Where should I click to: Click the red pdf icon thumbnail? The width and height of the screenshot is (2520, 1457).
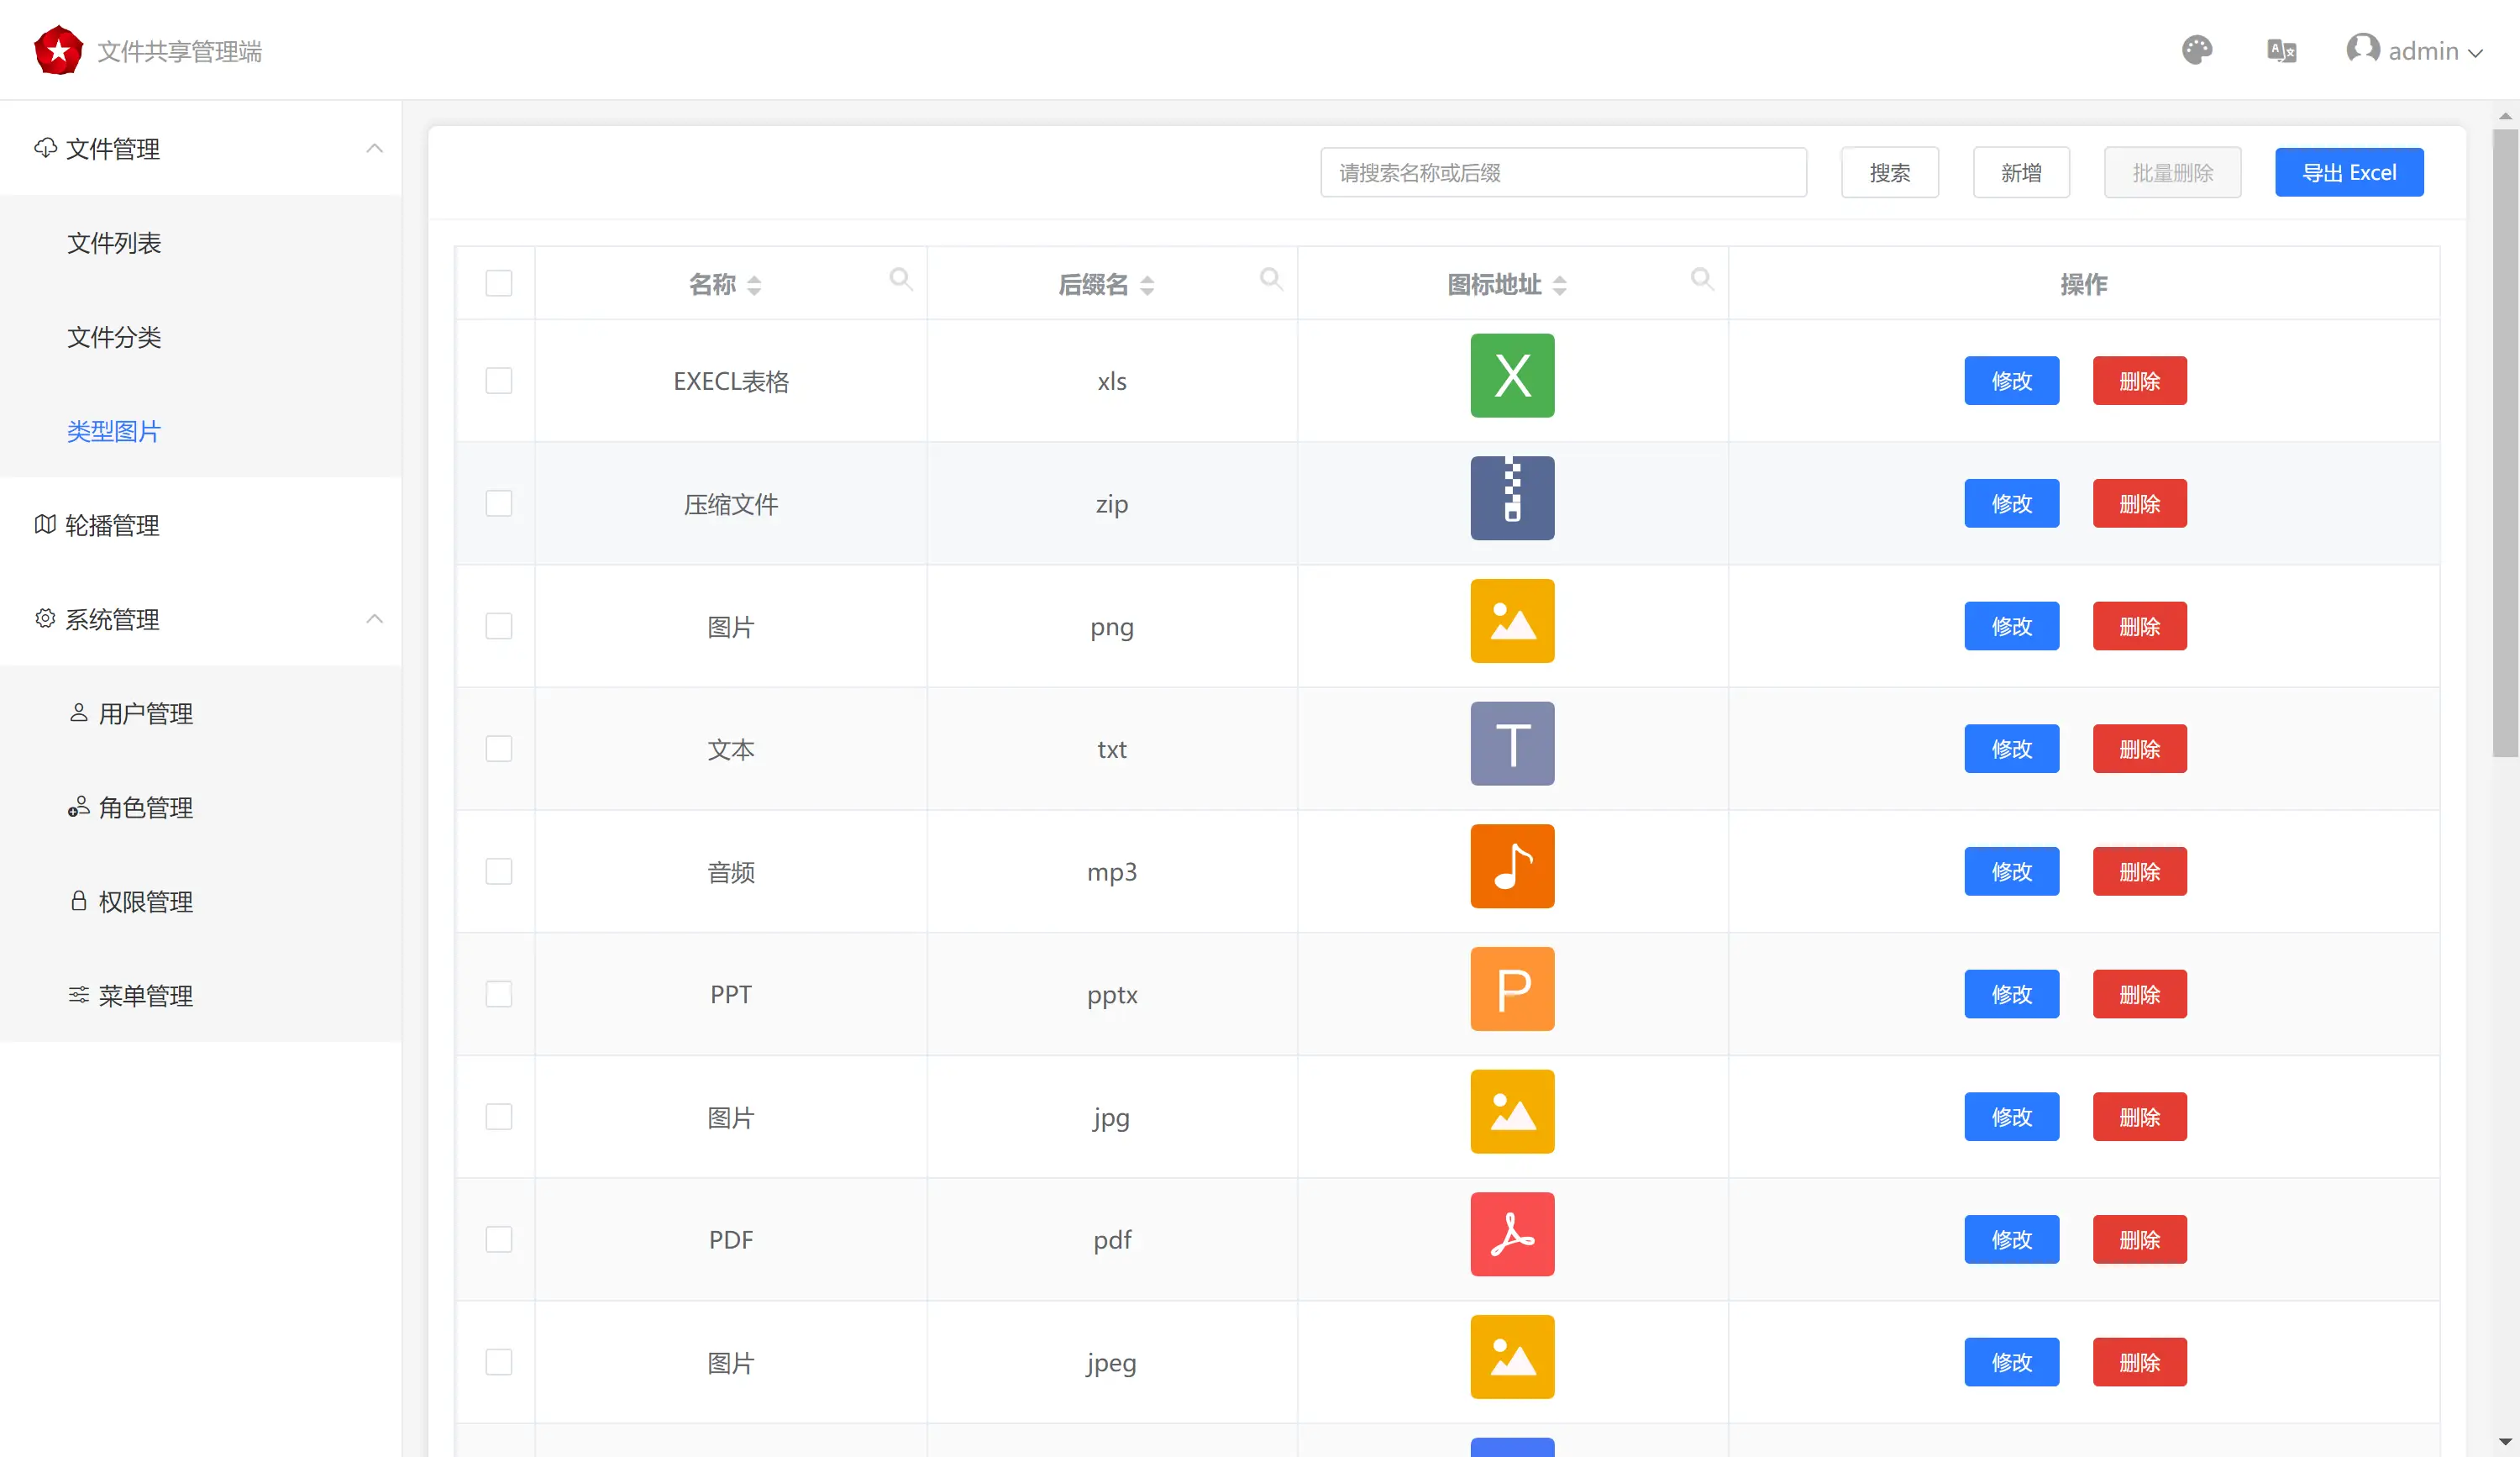pyautogui.click(x=1512, y=1235)
